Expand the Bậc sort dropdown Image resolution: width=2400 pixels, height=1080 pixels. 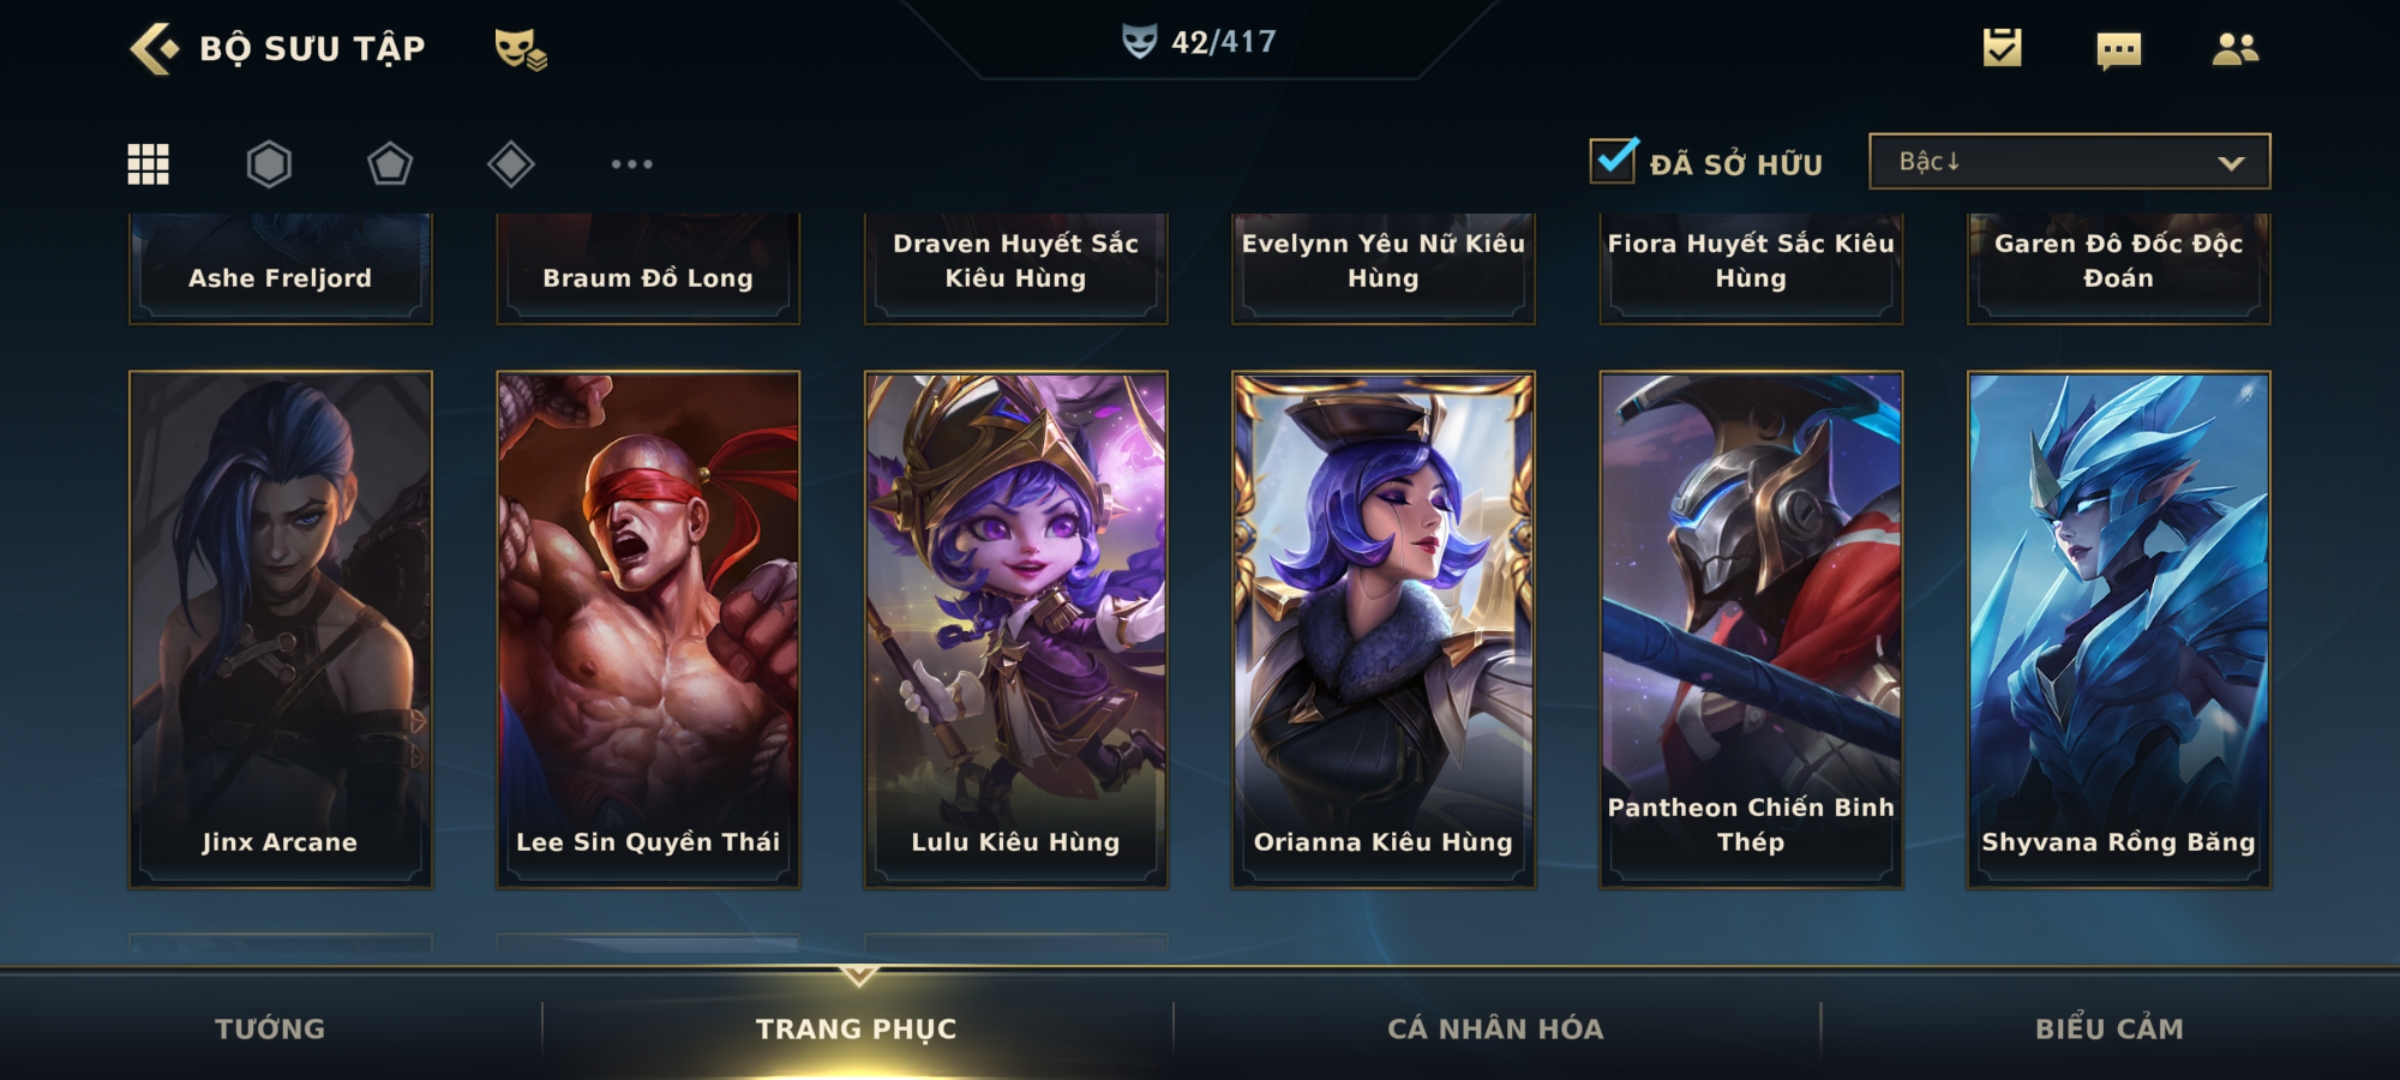click(x=2069, y=161)
